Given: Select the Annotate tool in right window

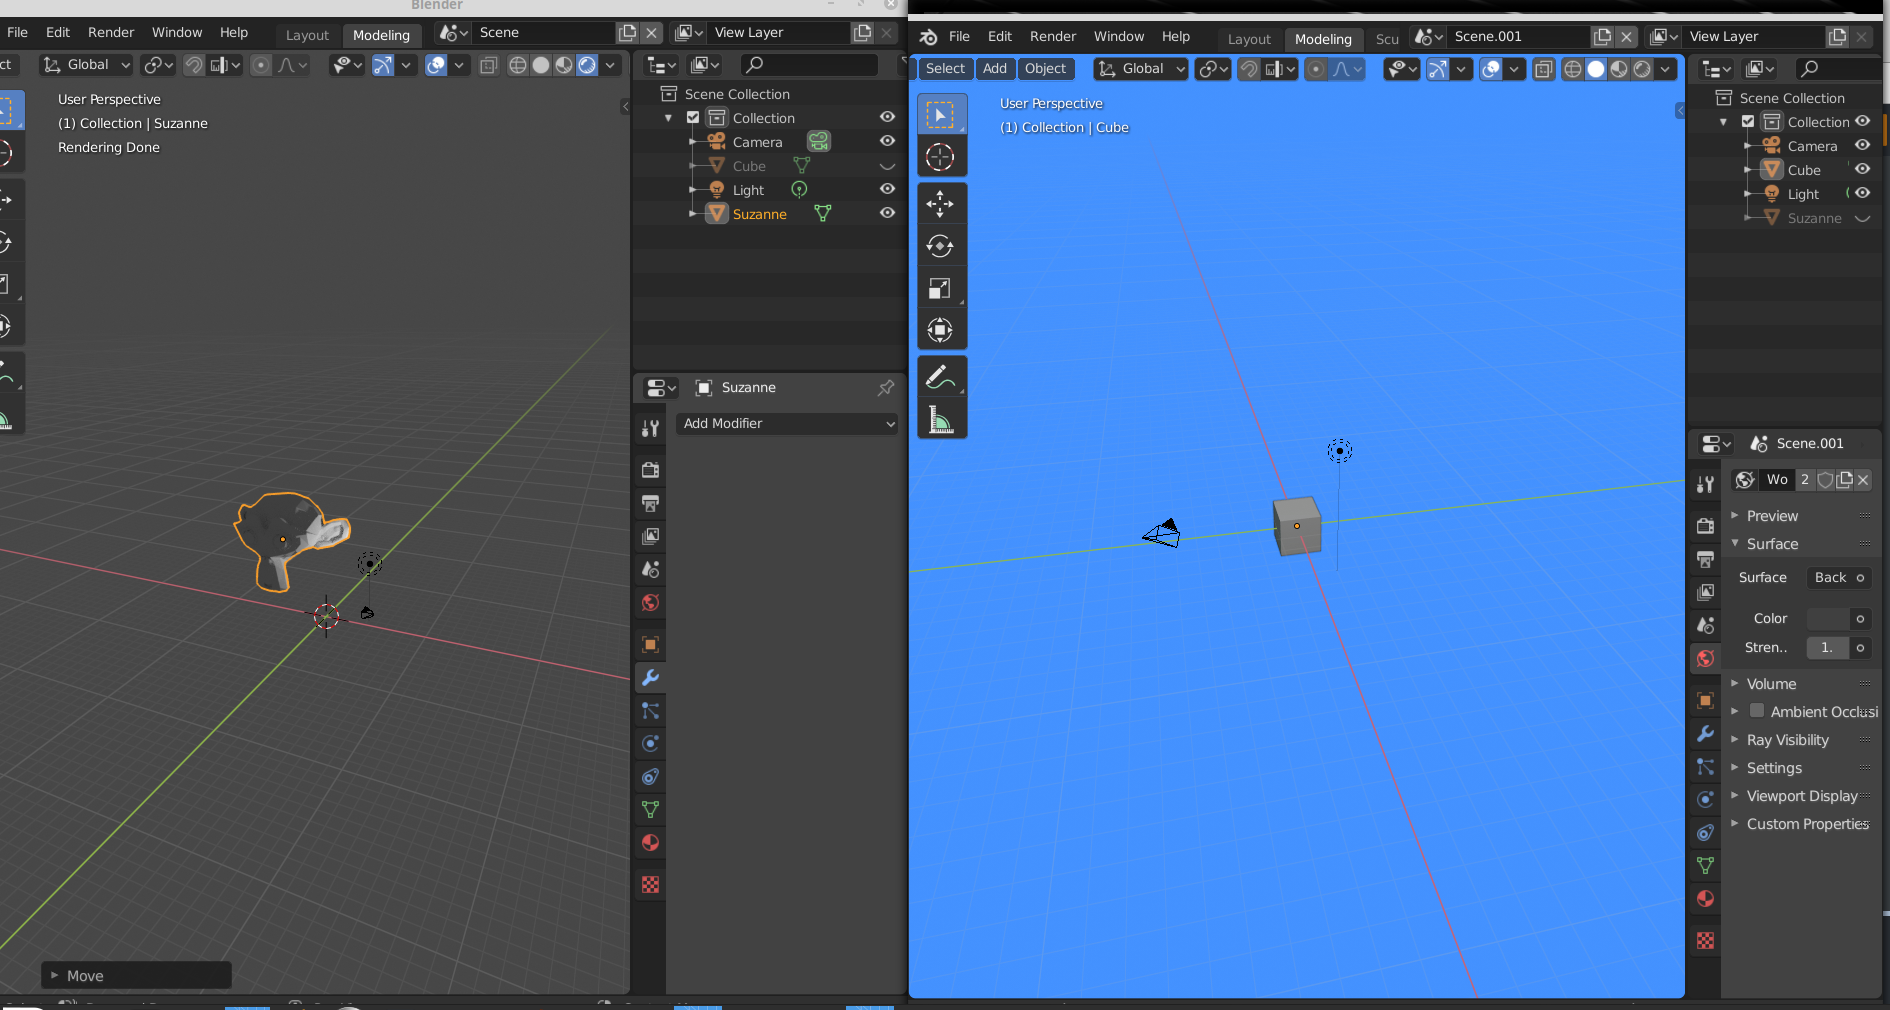Looking at the screenshot, I should (x=940, y=377).
